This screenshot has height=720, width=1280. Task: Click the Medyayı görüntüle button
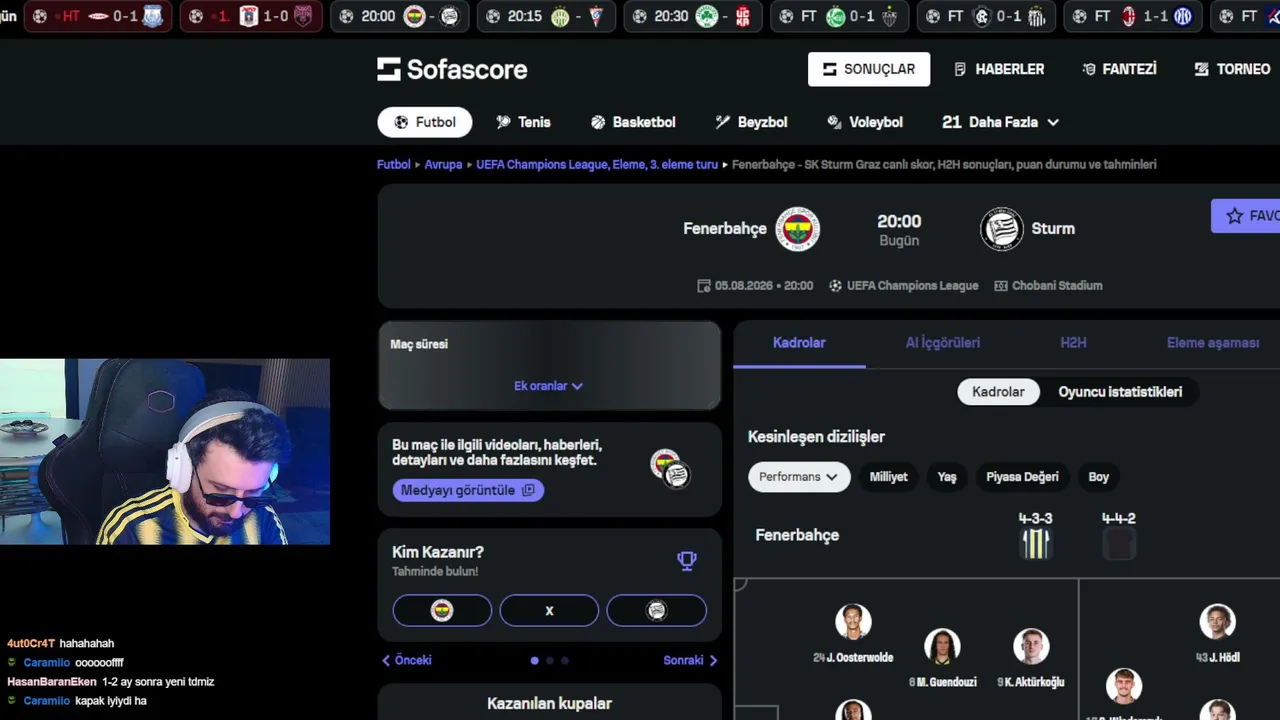pos(468,490)
